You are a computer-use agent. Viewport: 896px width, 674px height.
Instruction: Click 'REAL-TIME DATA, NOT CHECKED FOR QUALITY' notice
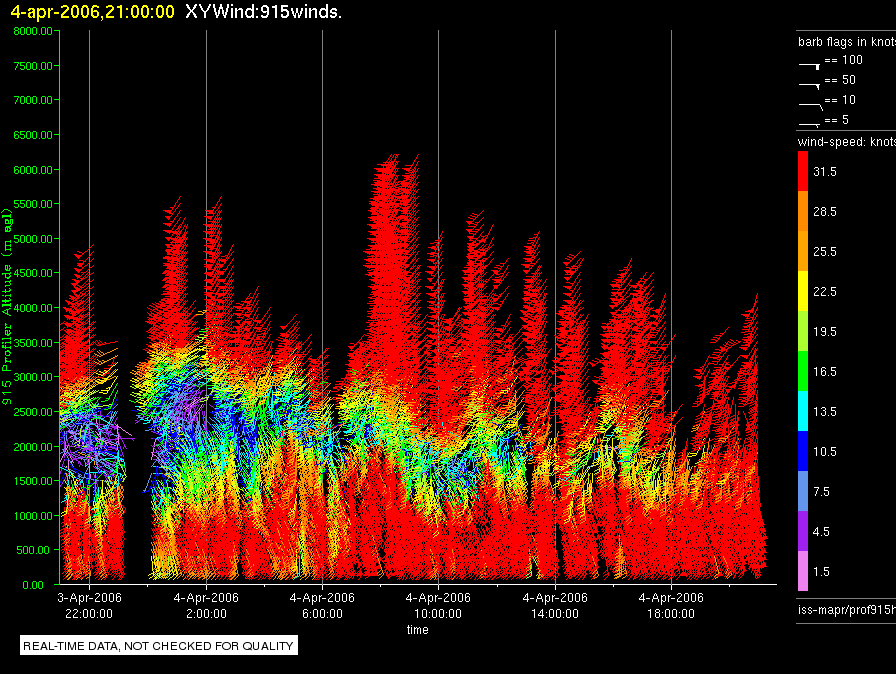(x=158, y=646)
